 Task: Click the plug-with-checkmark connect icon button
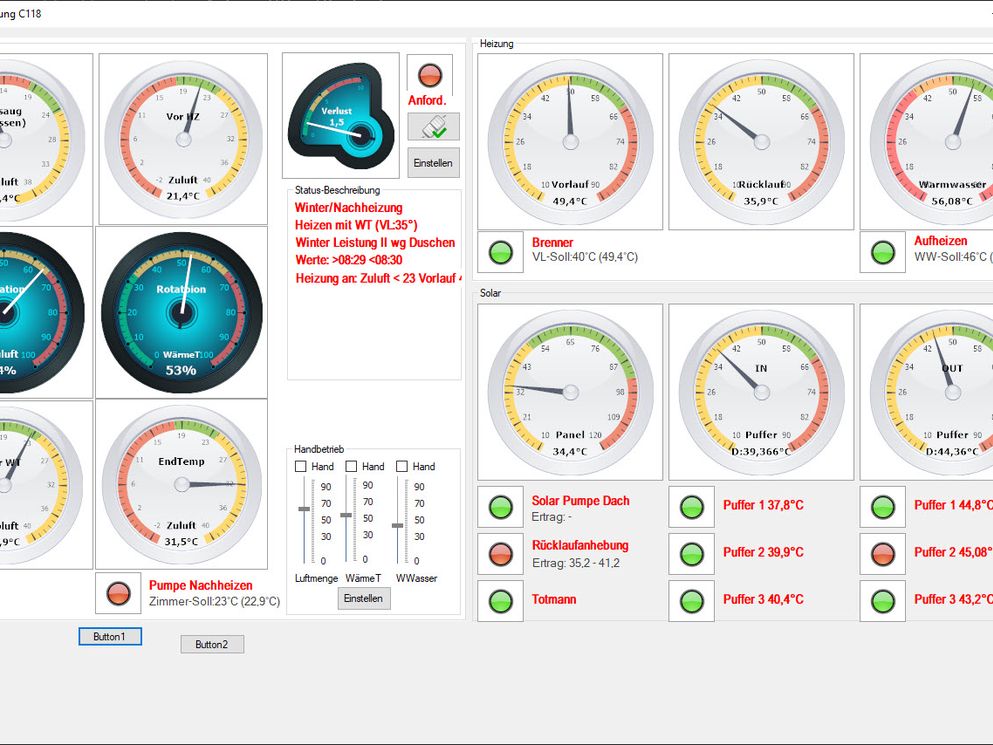[433, 127]
